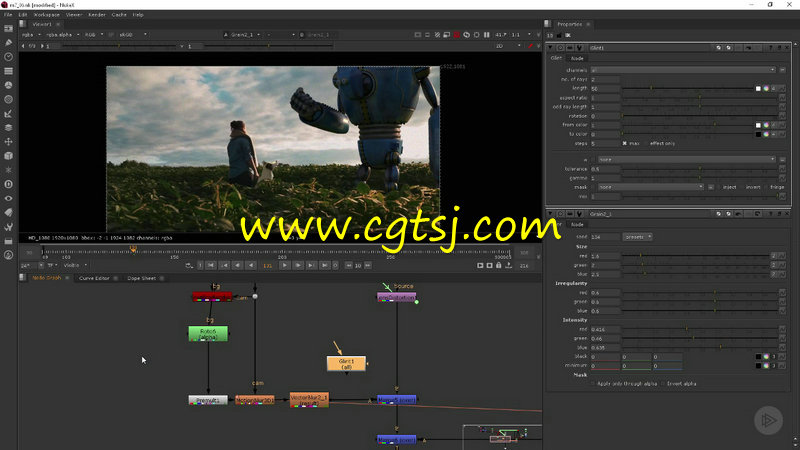Open the Render menu
800x450 pixels.
97,15
